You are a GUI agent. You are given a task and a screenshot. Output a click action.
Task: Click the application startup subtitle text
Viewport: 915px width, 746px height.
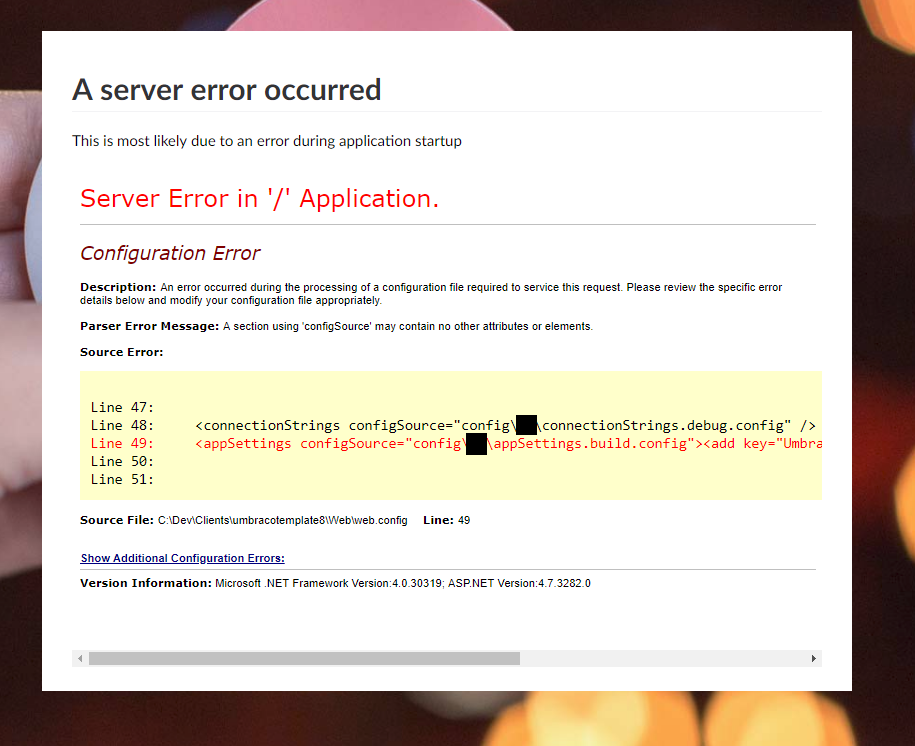click(267, 141)
